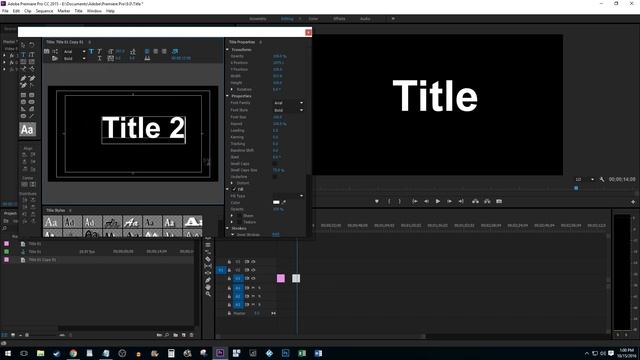Open Font Style dropdown in Title Properties
Image resolution: width=640 pixels, height=360 pixels.
pos(288,110)
